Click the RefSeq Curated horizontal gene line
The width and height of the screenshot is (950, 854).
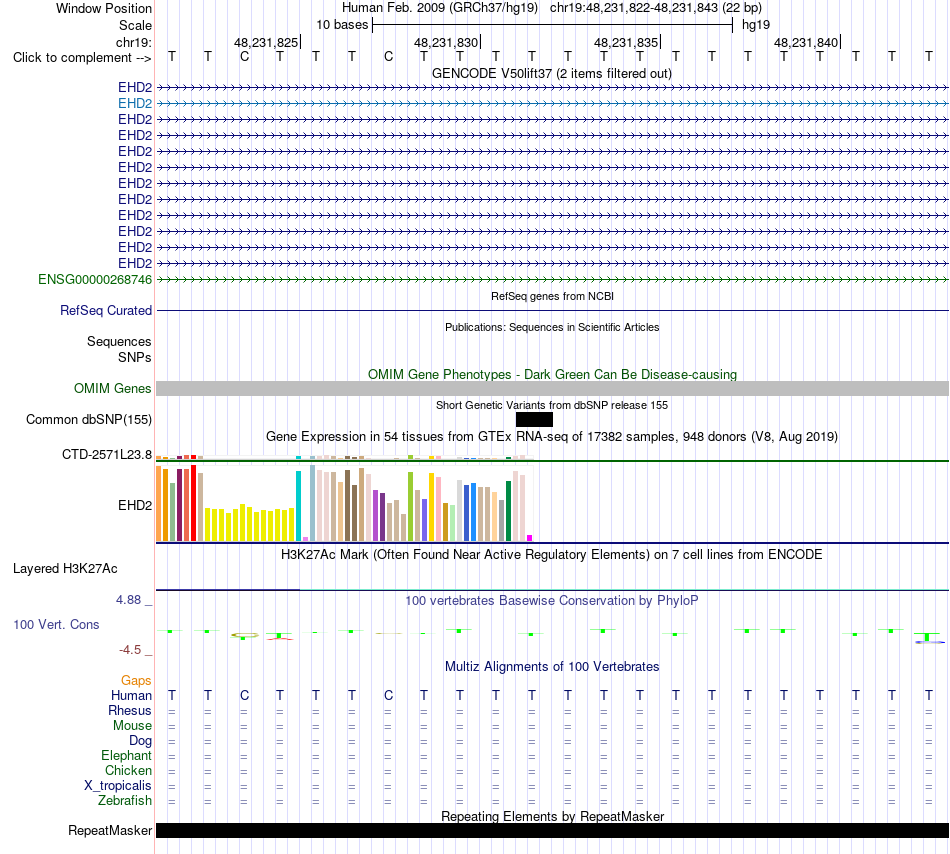[552, 311]
